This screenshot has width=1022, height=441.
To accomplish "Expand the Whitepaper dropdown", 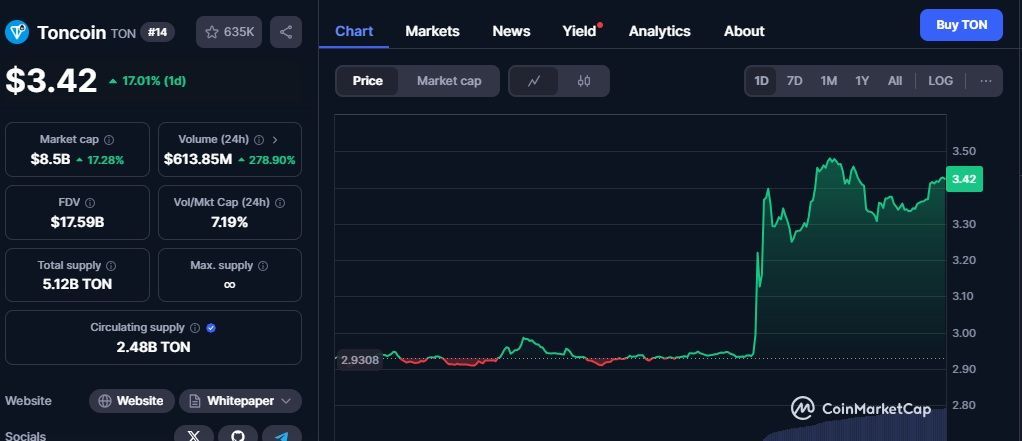I will (241, 401).
